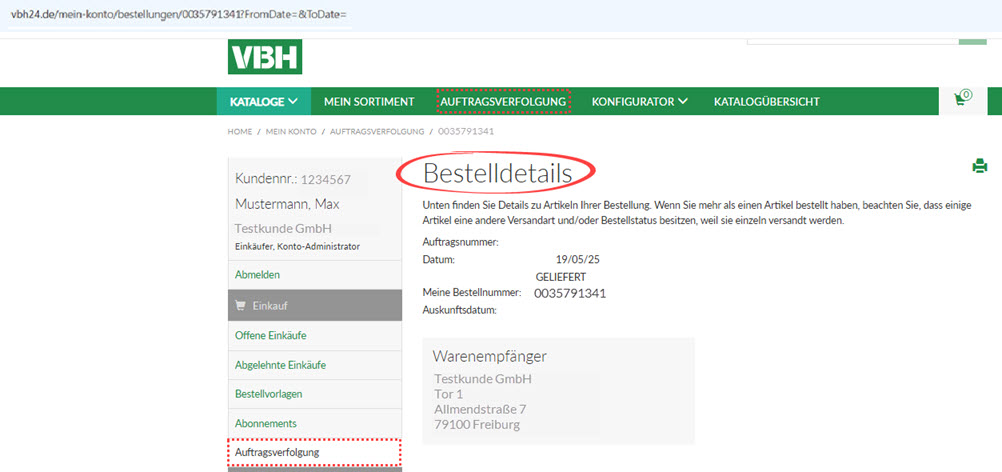Select Auftragsverfolgung in the sidebar
This screenshot has width=1002, height=472.
(315, 452)
